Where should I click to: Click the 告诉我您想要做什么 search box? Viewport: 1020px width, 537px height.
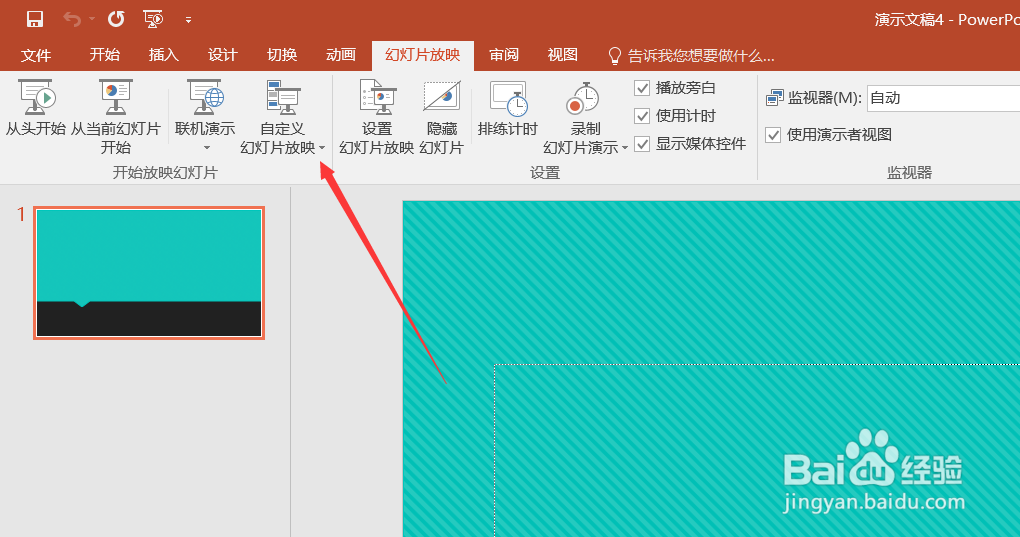pyautogui.click(x=701, y=56)
